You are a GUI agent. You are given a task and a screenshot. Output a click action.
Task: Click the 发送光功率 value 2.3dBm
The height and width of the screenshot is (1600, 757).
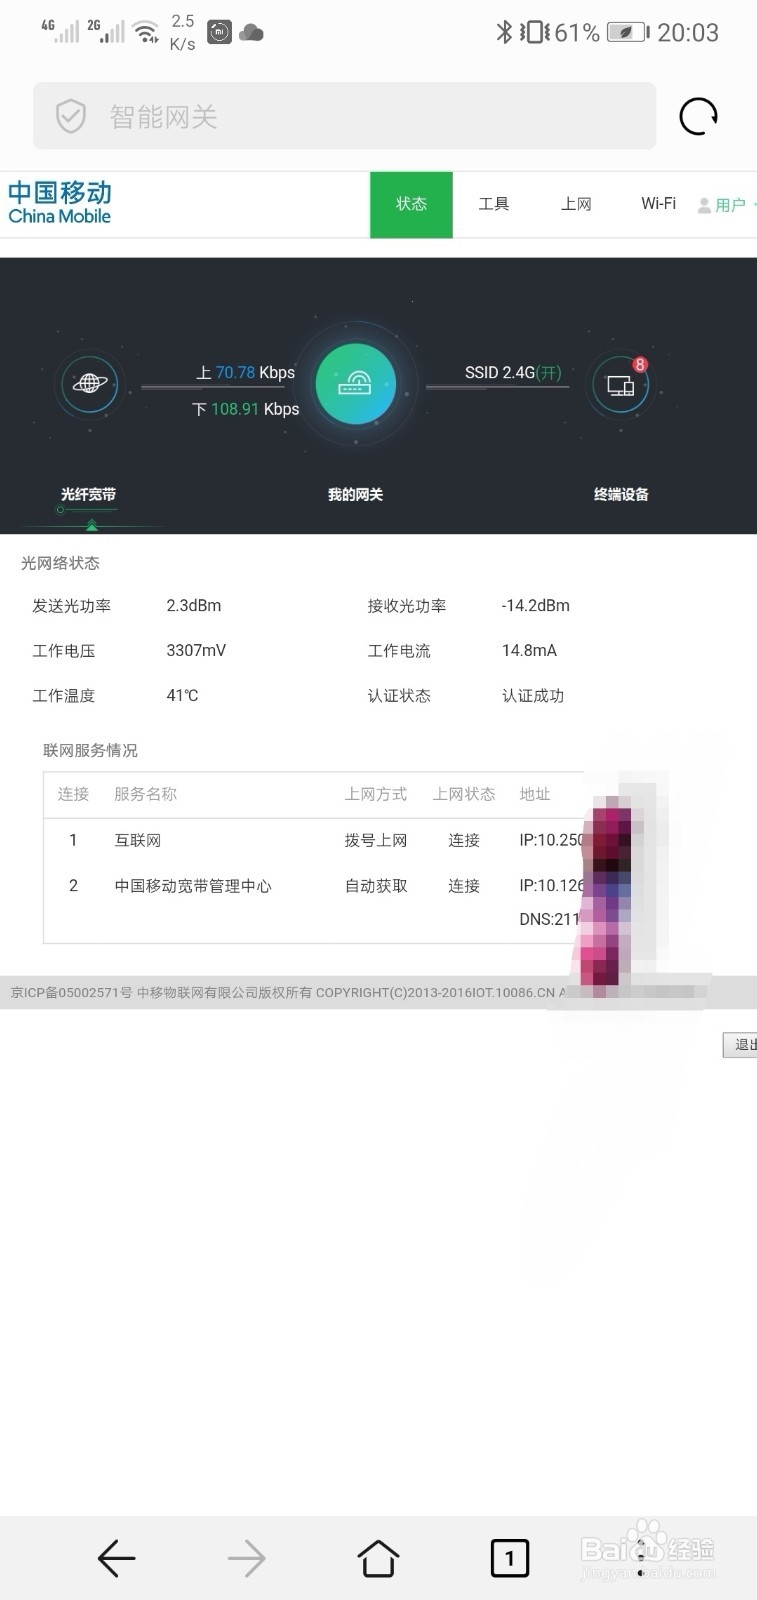click(x=194, y=606)
